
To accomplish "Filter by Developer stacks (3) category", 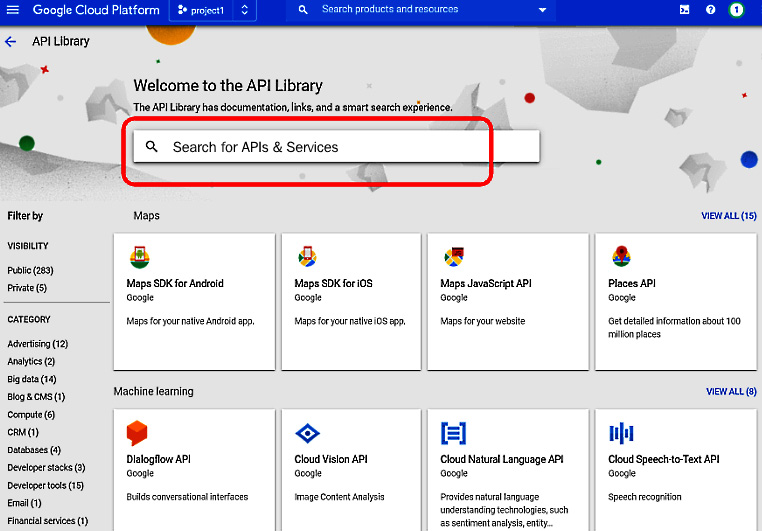I will 46,468.
